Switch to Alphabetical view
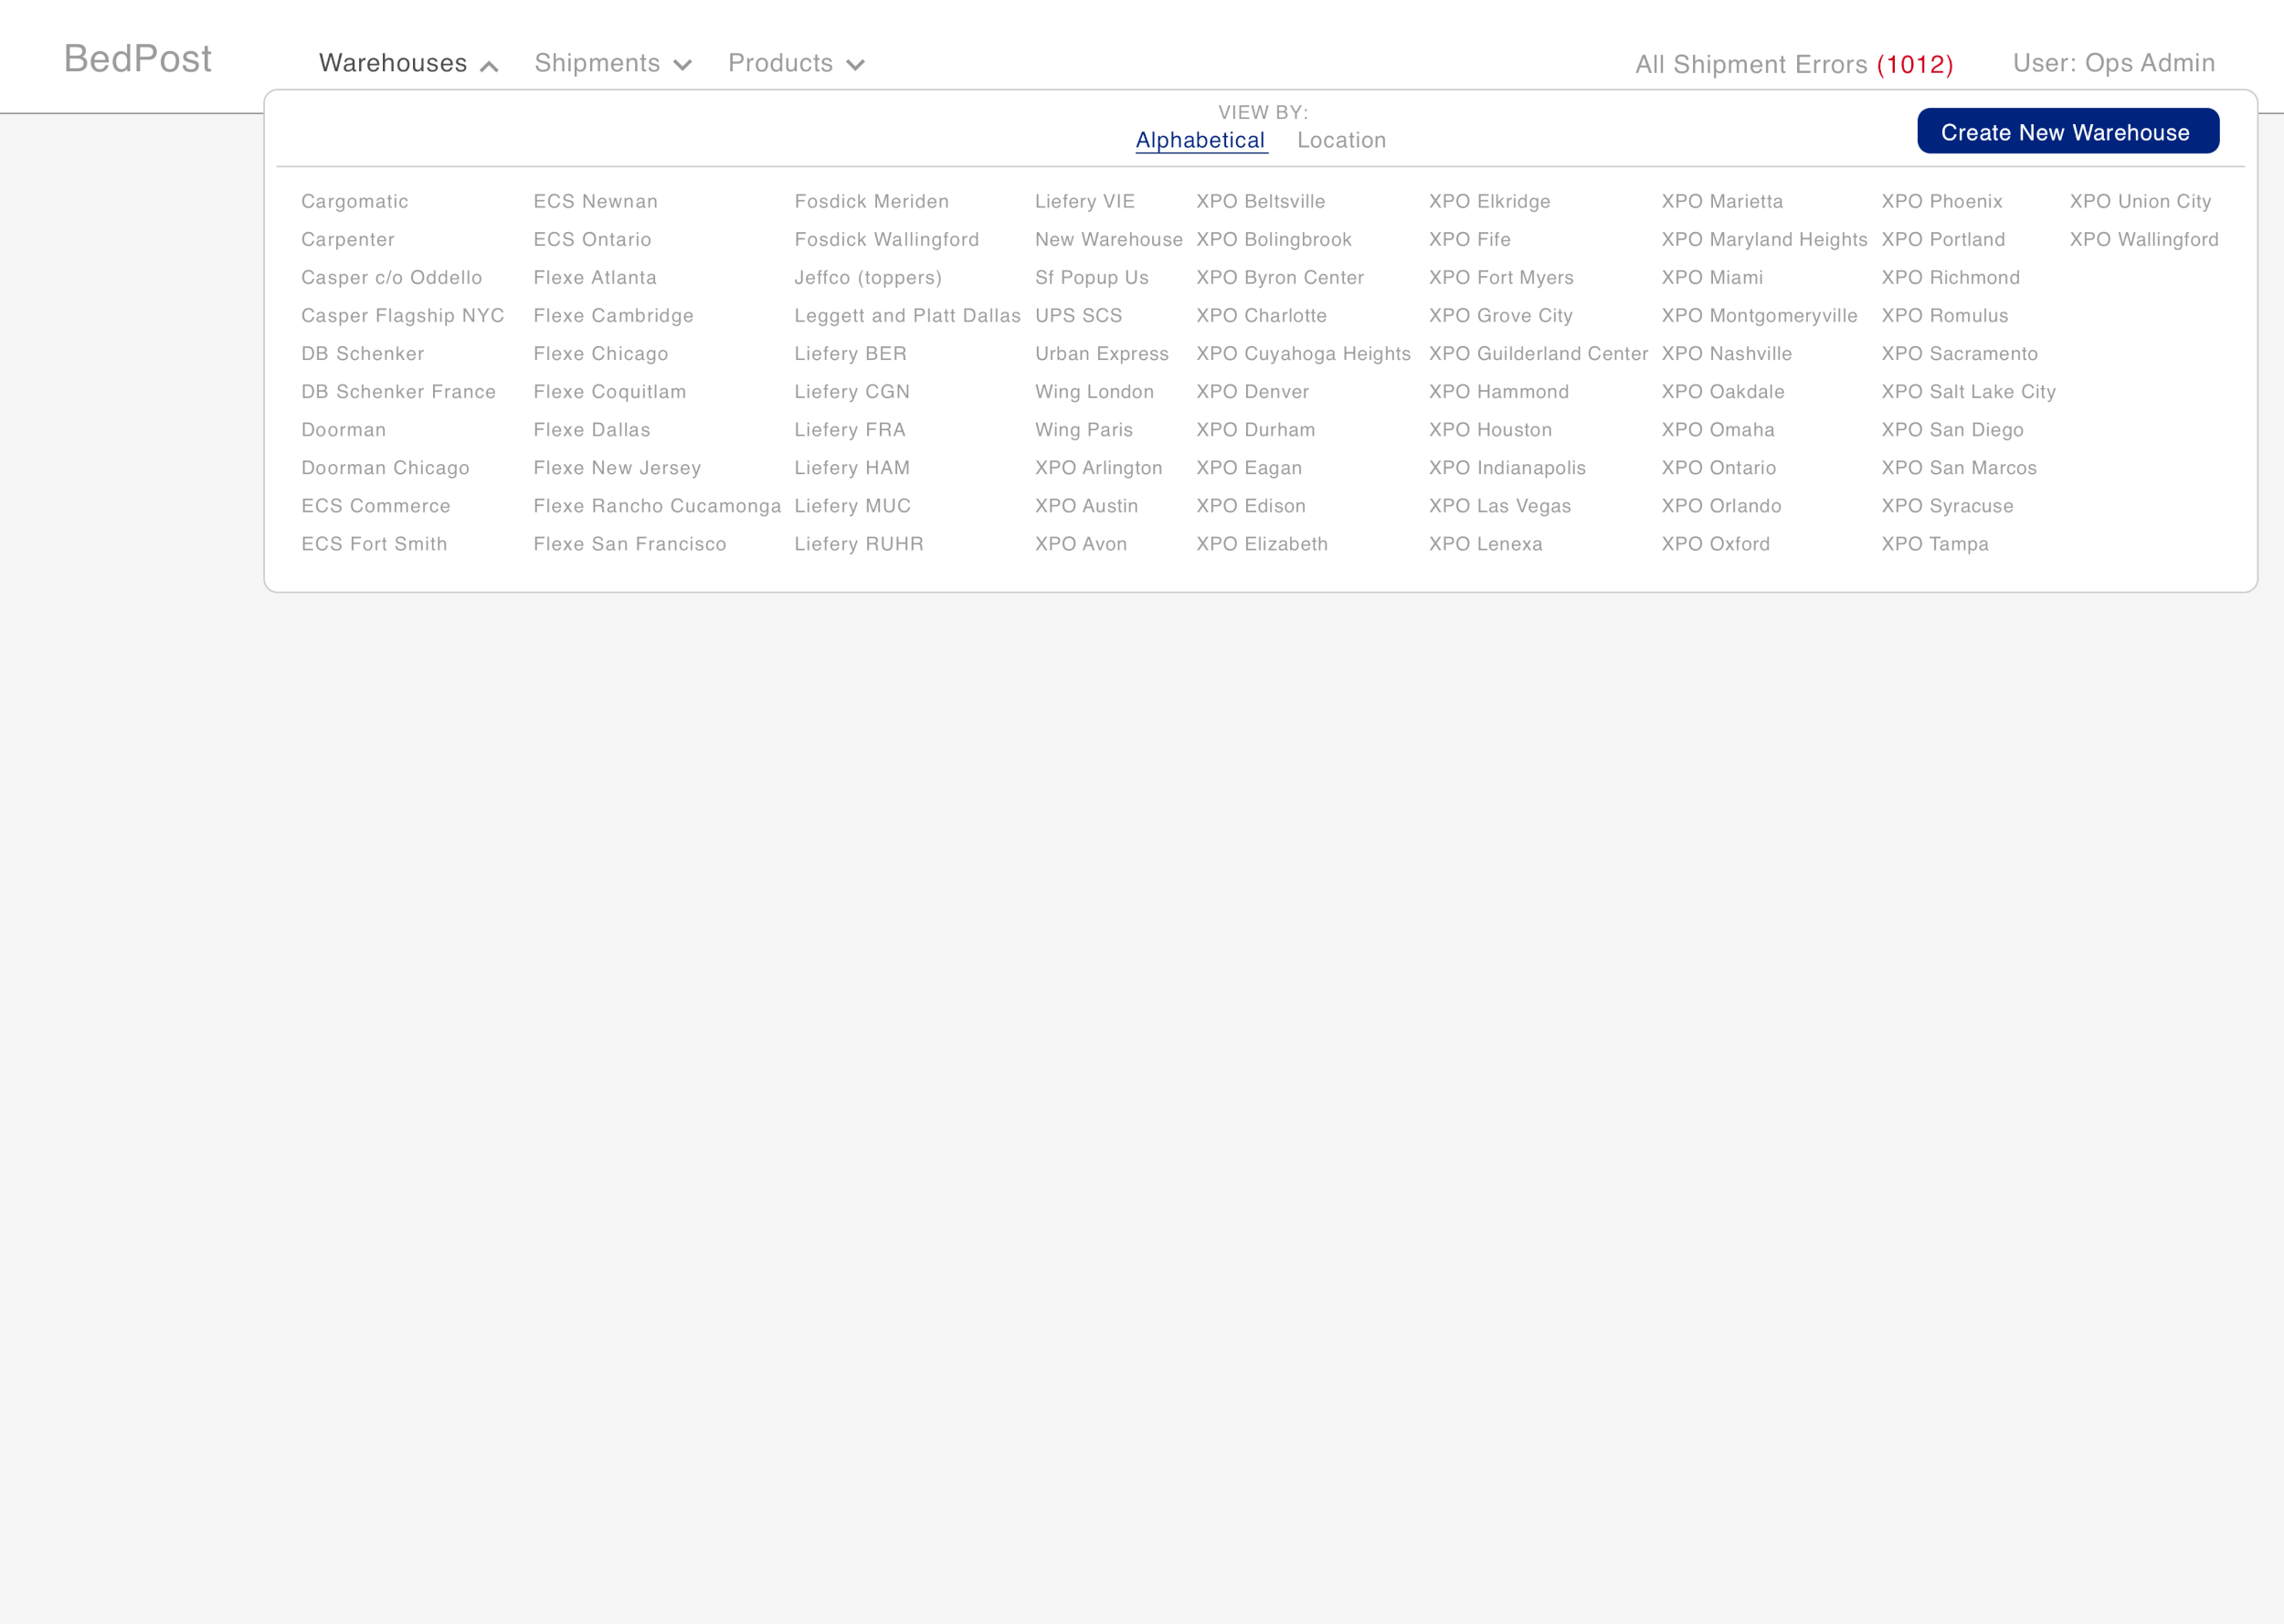 point(1200,140)
